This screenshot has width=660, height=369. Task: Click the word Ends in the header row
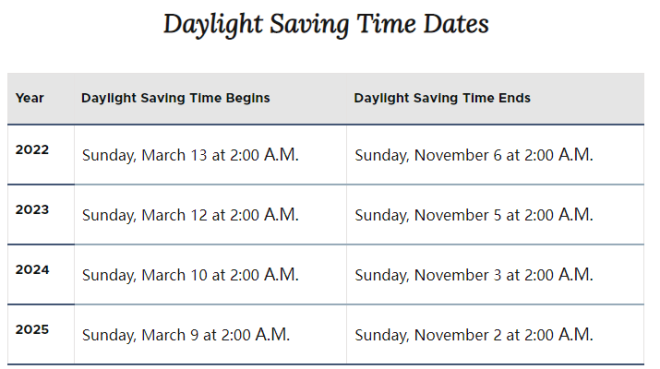pyautogui.click(x=514, y=98)
